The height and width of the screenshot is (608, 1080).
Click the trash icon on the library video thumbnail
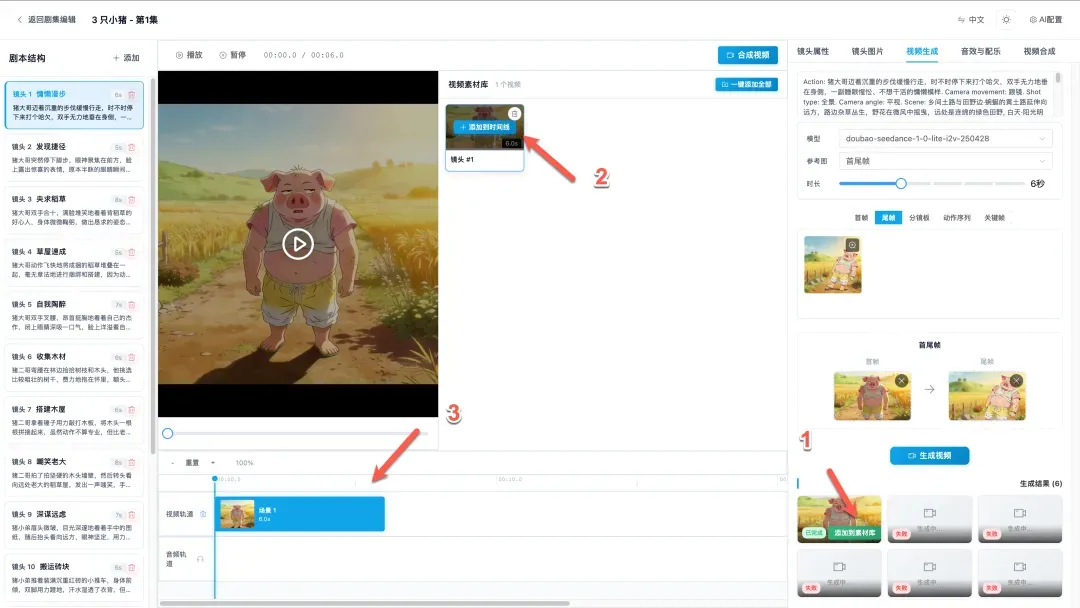coord(514,114)
